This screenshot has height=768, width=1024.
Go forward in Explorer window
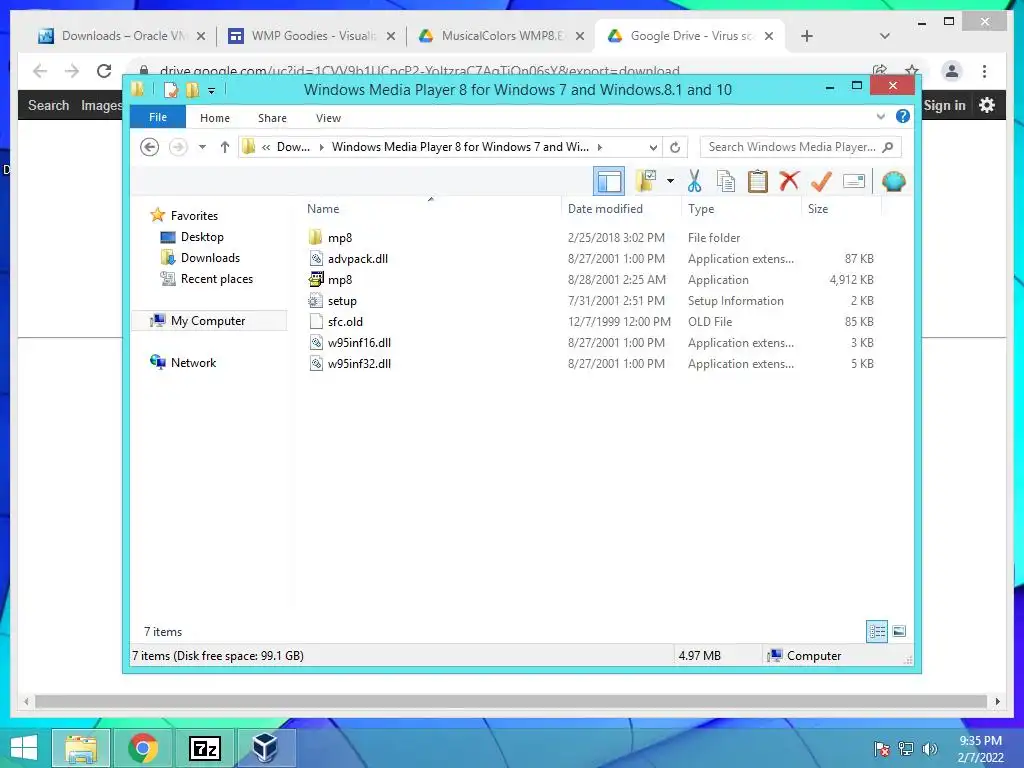pyautogui.click(x=178, y=147)
